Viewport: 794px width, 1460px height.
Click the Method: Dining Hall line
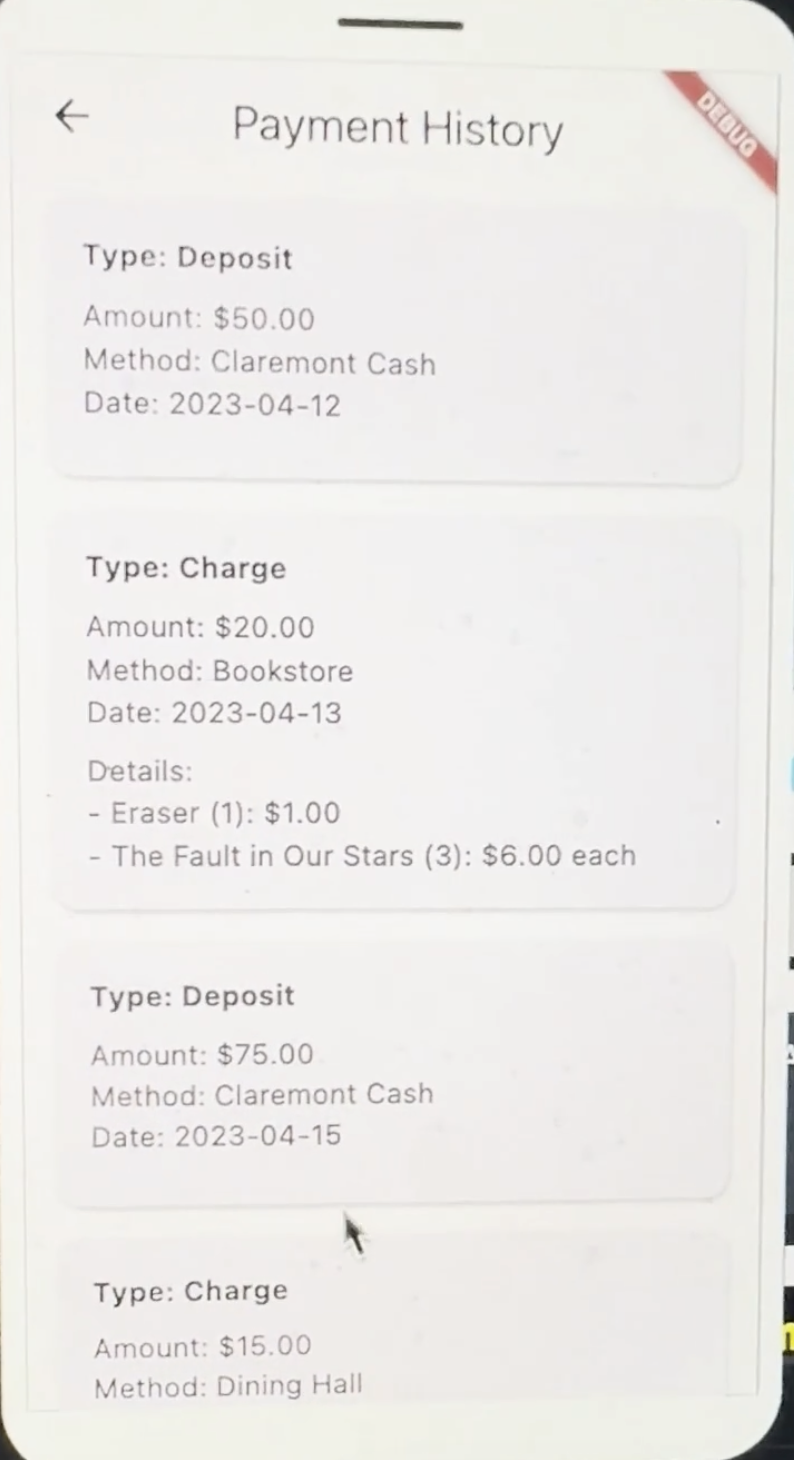228,1386
